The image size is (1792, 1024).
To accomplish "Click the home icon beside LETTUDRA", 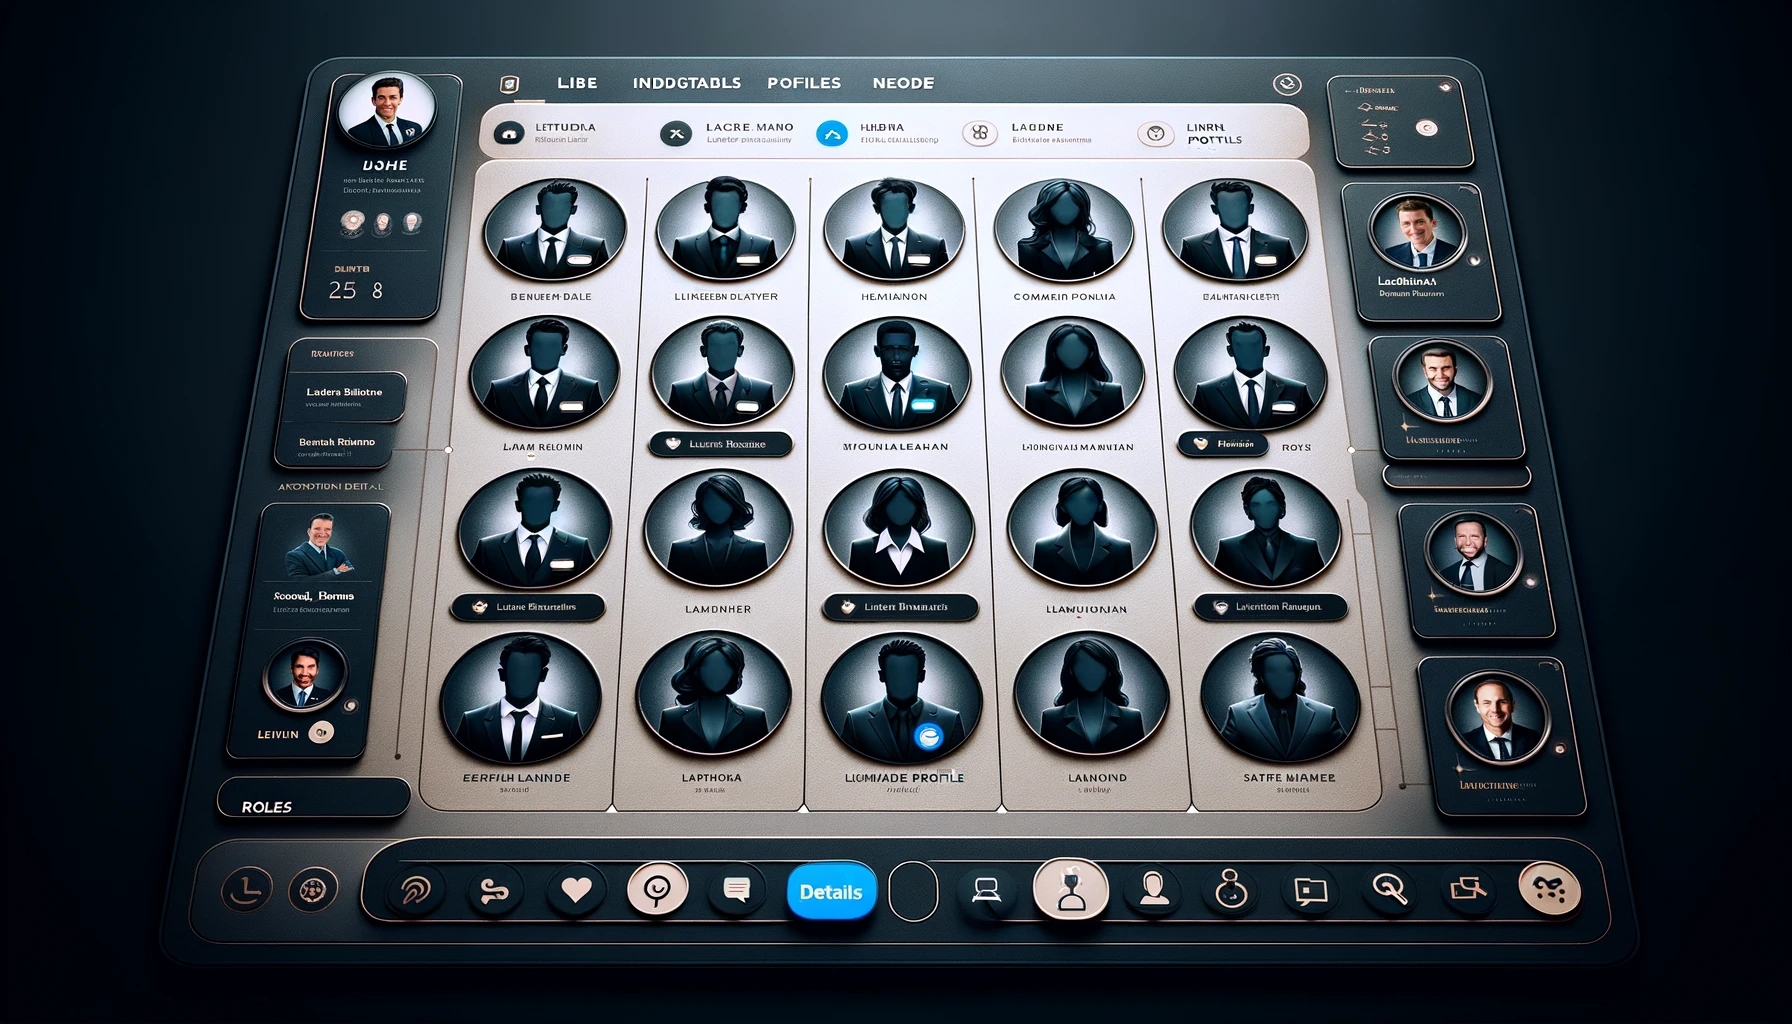I will coord(509,133).
